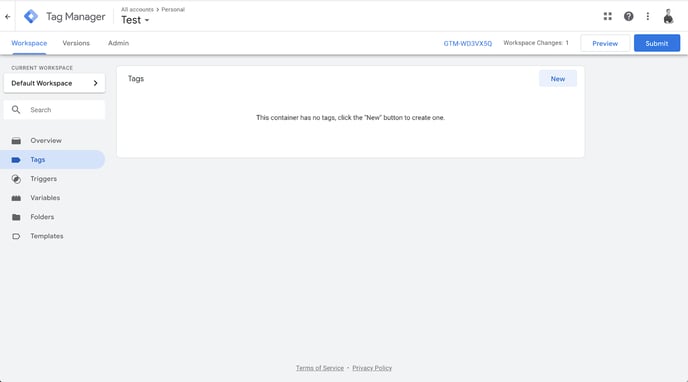The width and height of the screenshot is (688, 382).
Task: Click the Folders sidebar icon
Action: 16,217
